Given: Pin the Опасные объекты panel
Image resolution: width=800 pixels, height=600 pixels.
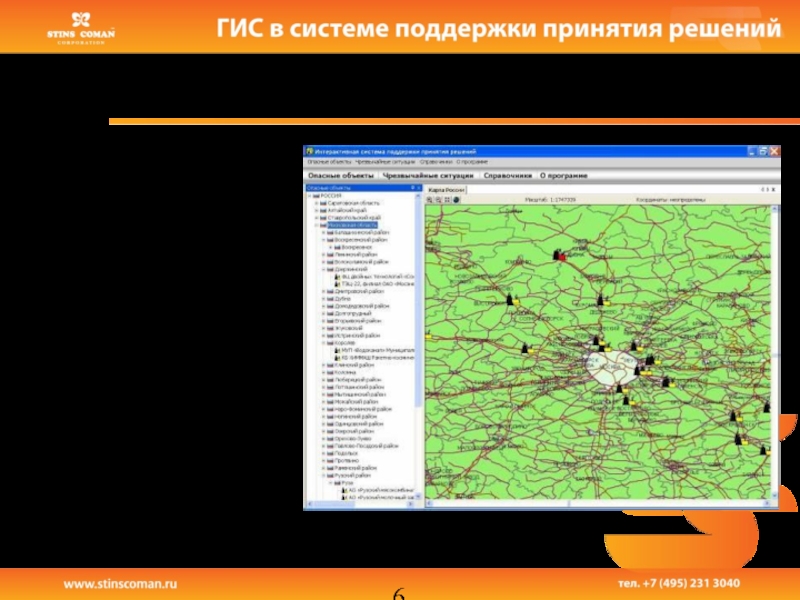Looking at the screenshot, I should coord(413,188).
